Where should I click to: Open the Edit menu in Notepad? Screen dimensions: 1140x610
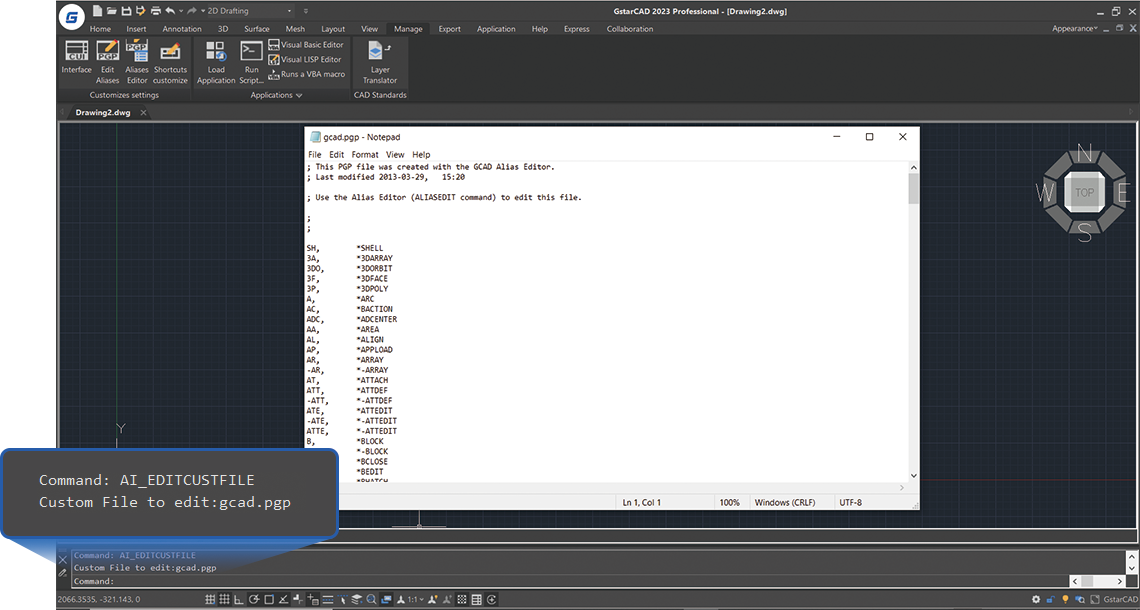pos(337,154)
